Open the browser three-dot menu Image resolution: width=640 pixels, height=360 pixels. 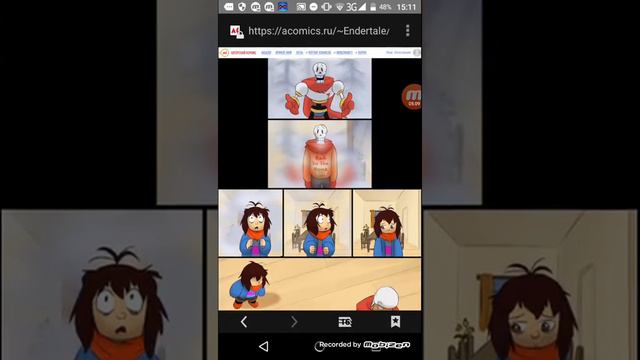[407, 31]
